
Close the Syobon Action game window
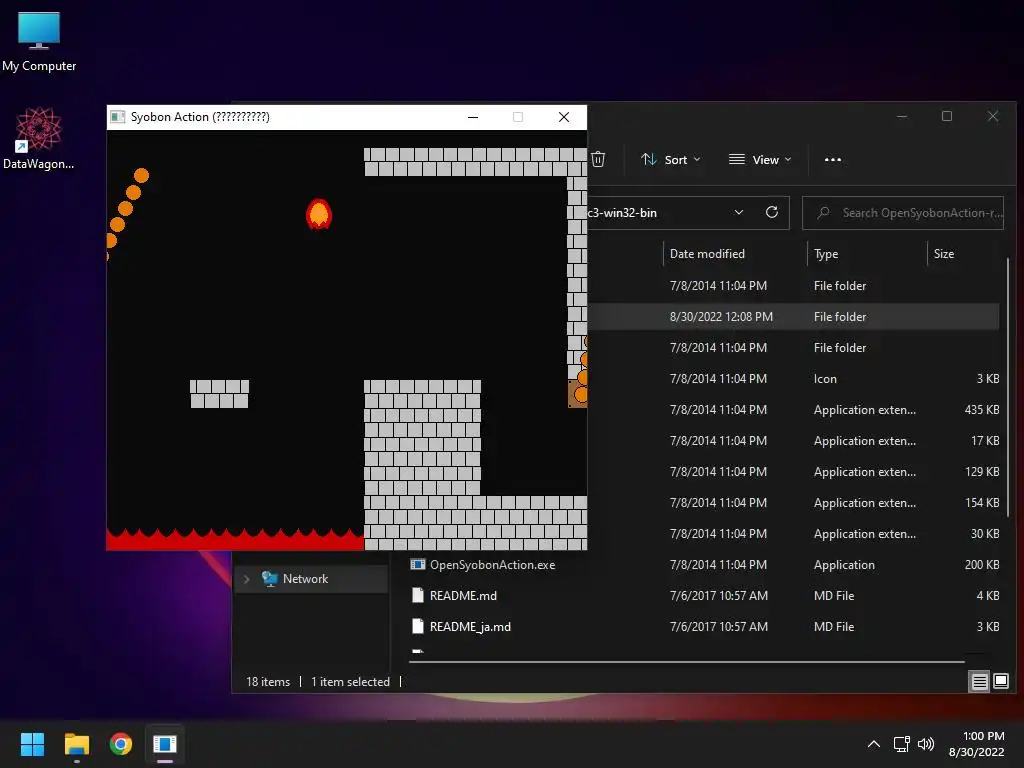point(564,117)
